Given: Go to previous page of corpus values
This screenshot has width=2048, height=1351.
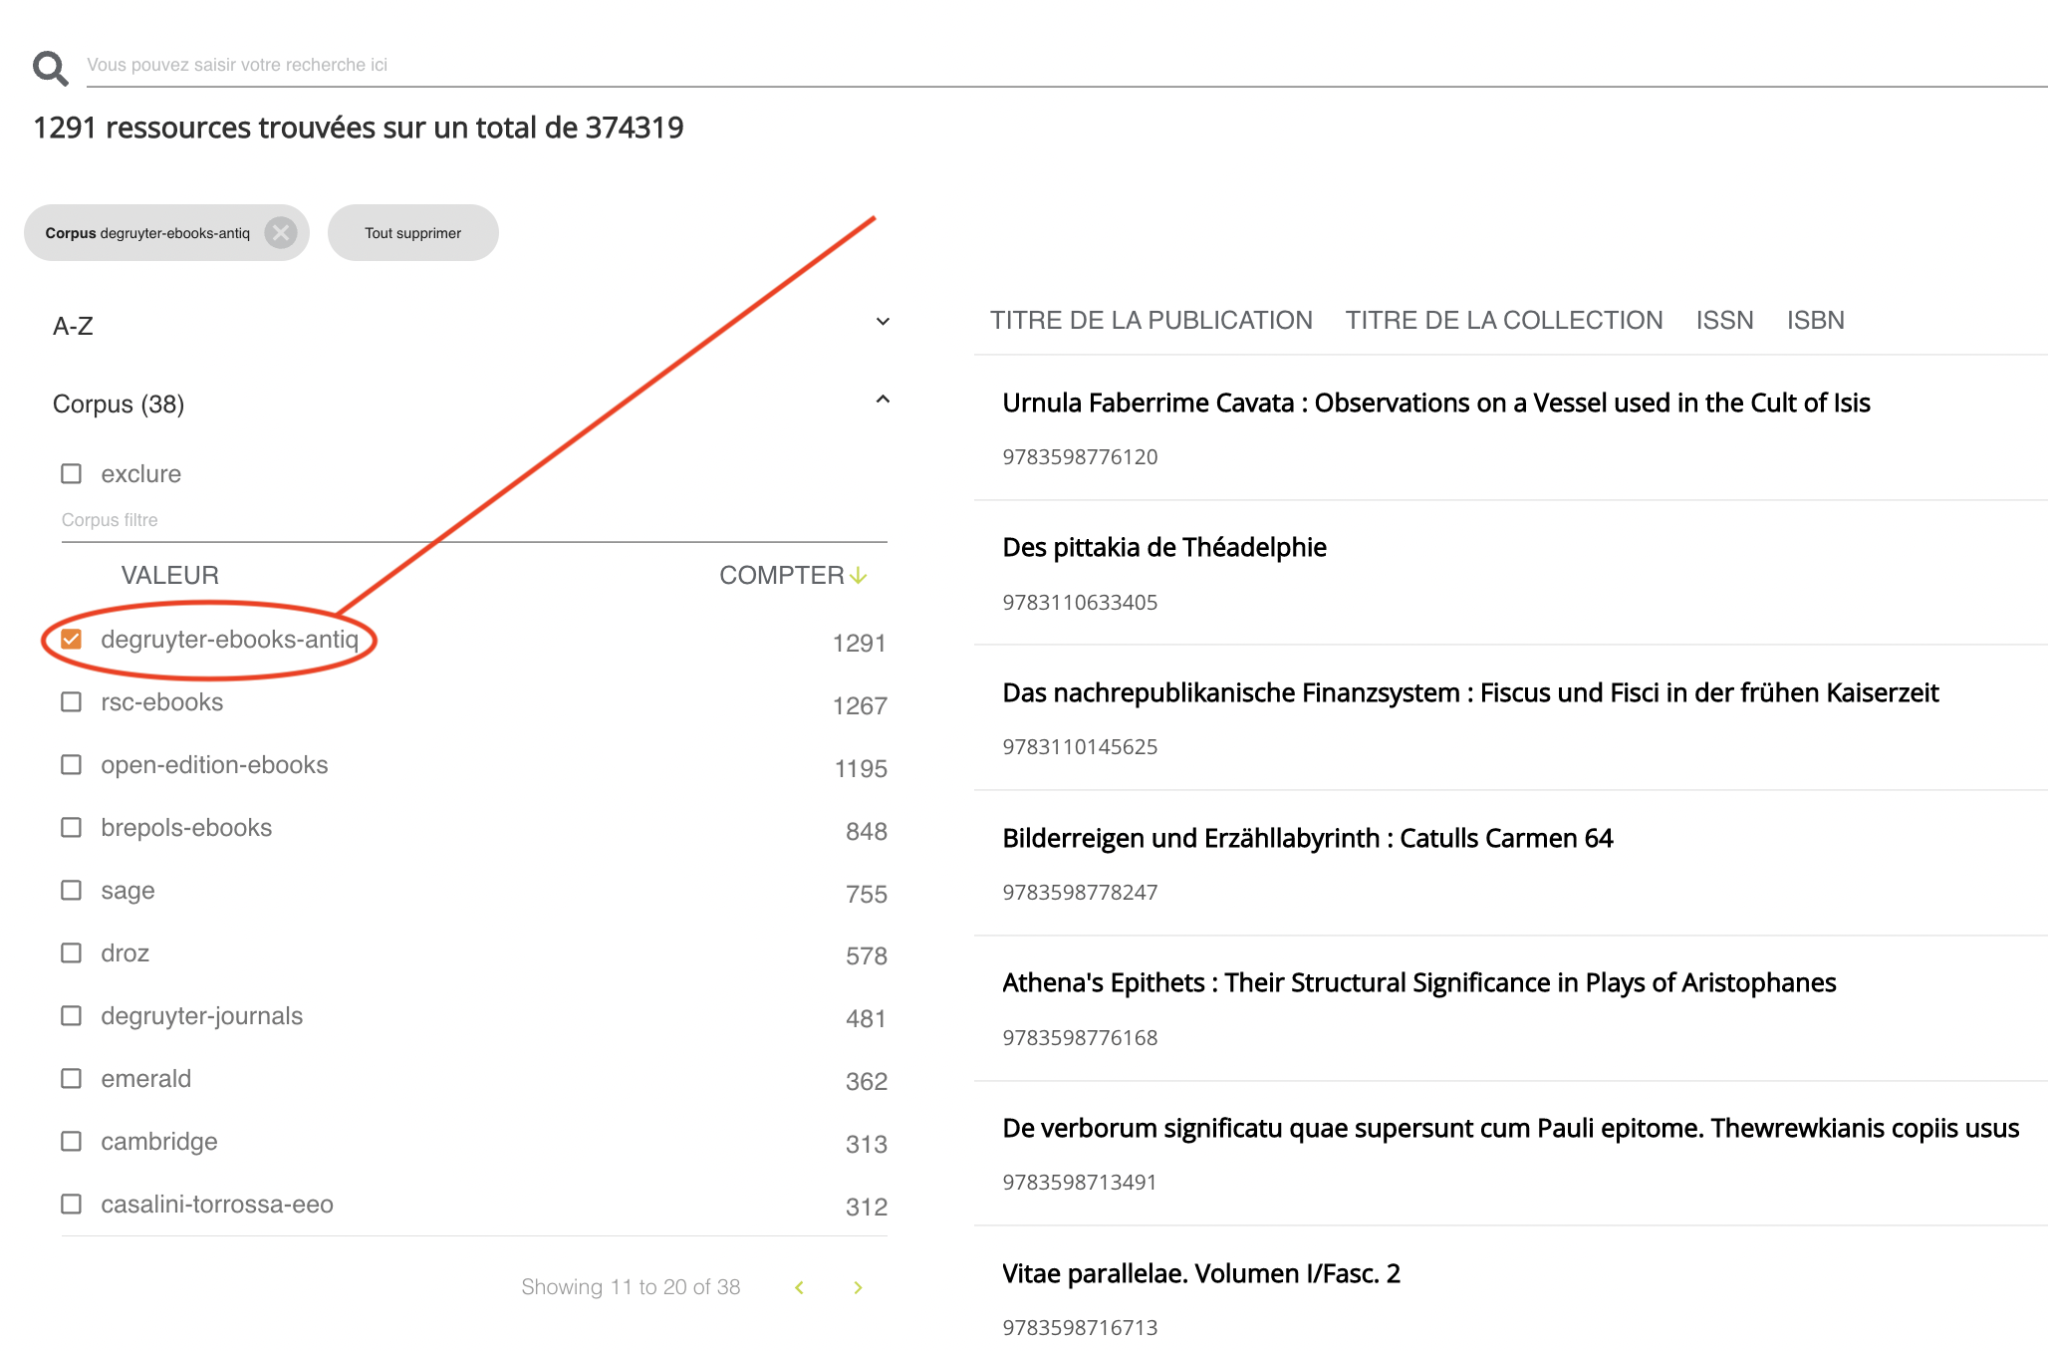Looking at the screenshot, I should pos(799,1288).
